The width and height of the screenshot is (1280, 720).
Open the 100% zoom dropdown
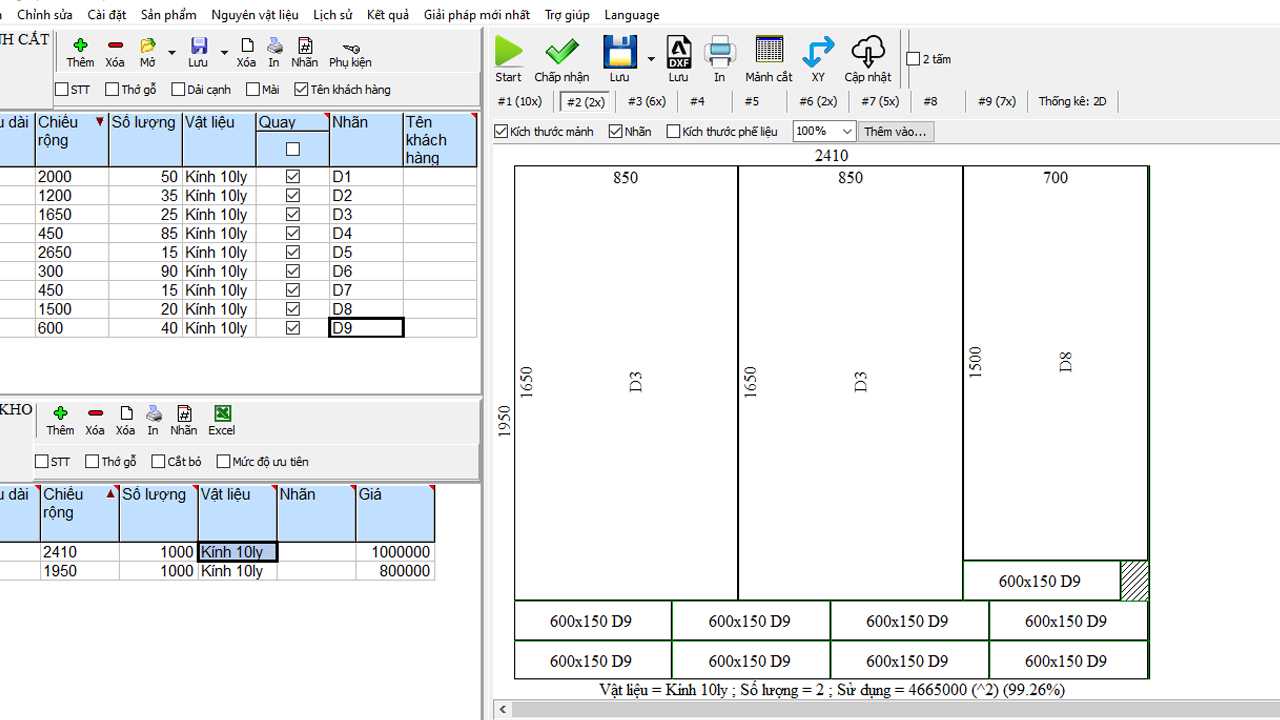tap(847, 132)
